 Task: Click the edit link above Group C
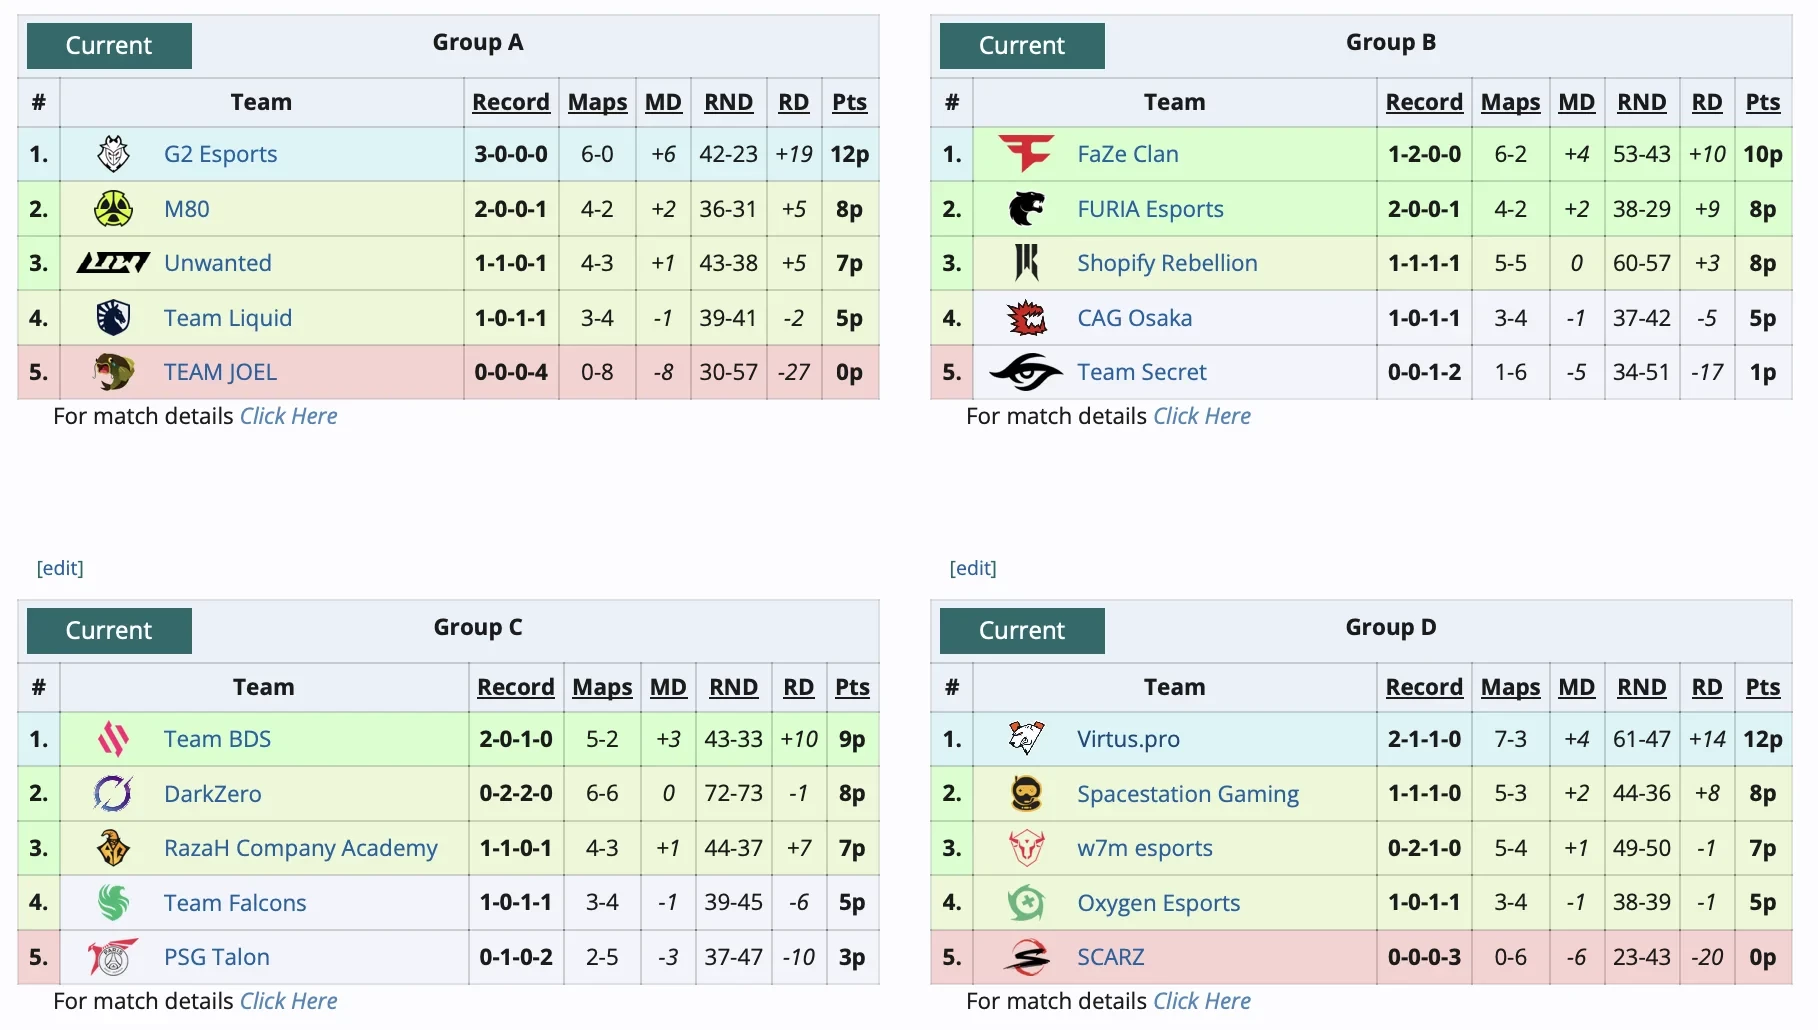click(60, 568)
